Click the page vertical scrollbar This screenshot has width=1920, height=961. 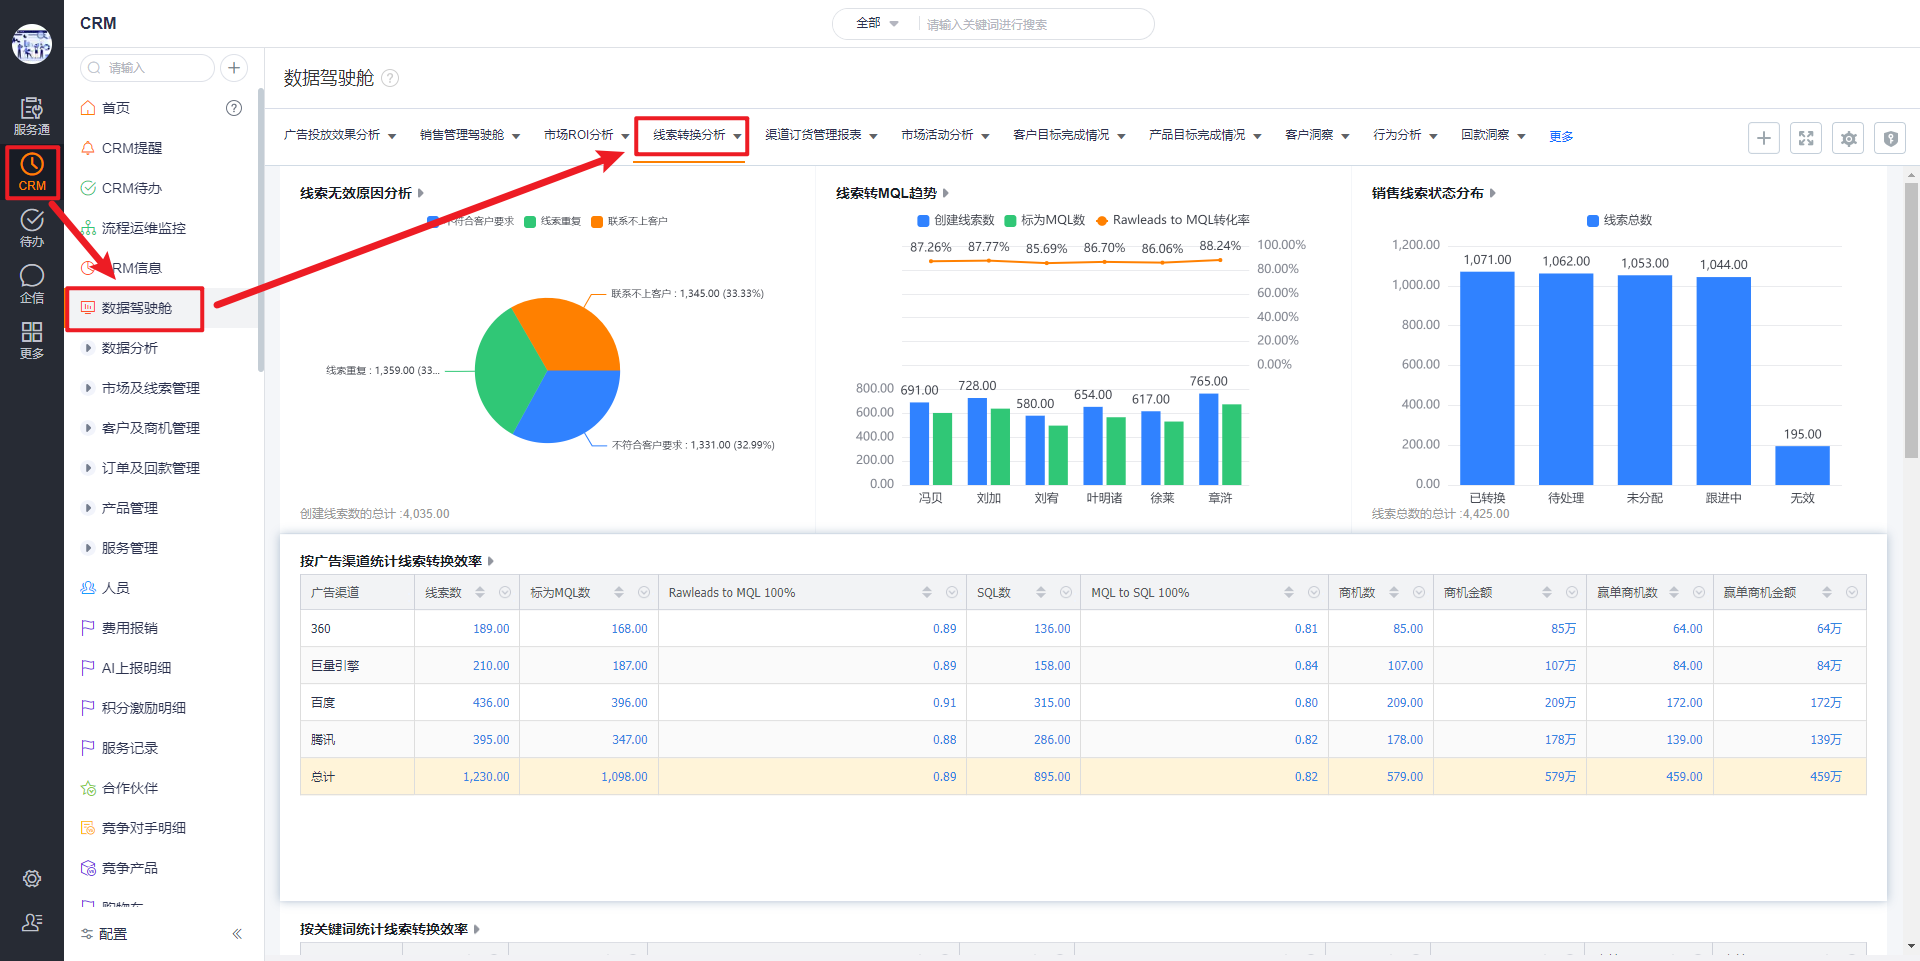tap(1911, 320)
